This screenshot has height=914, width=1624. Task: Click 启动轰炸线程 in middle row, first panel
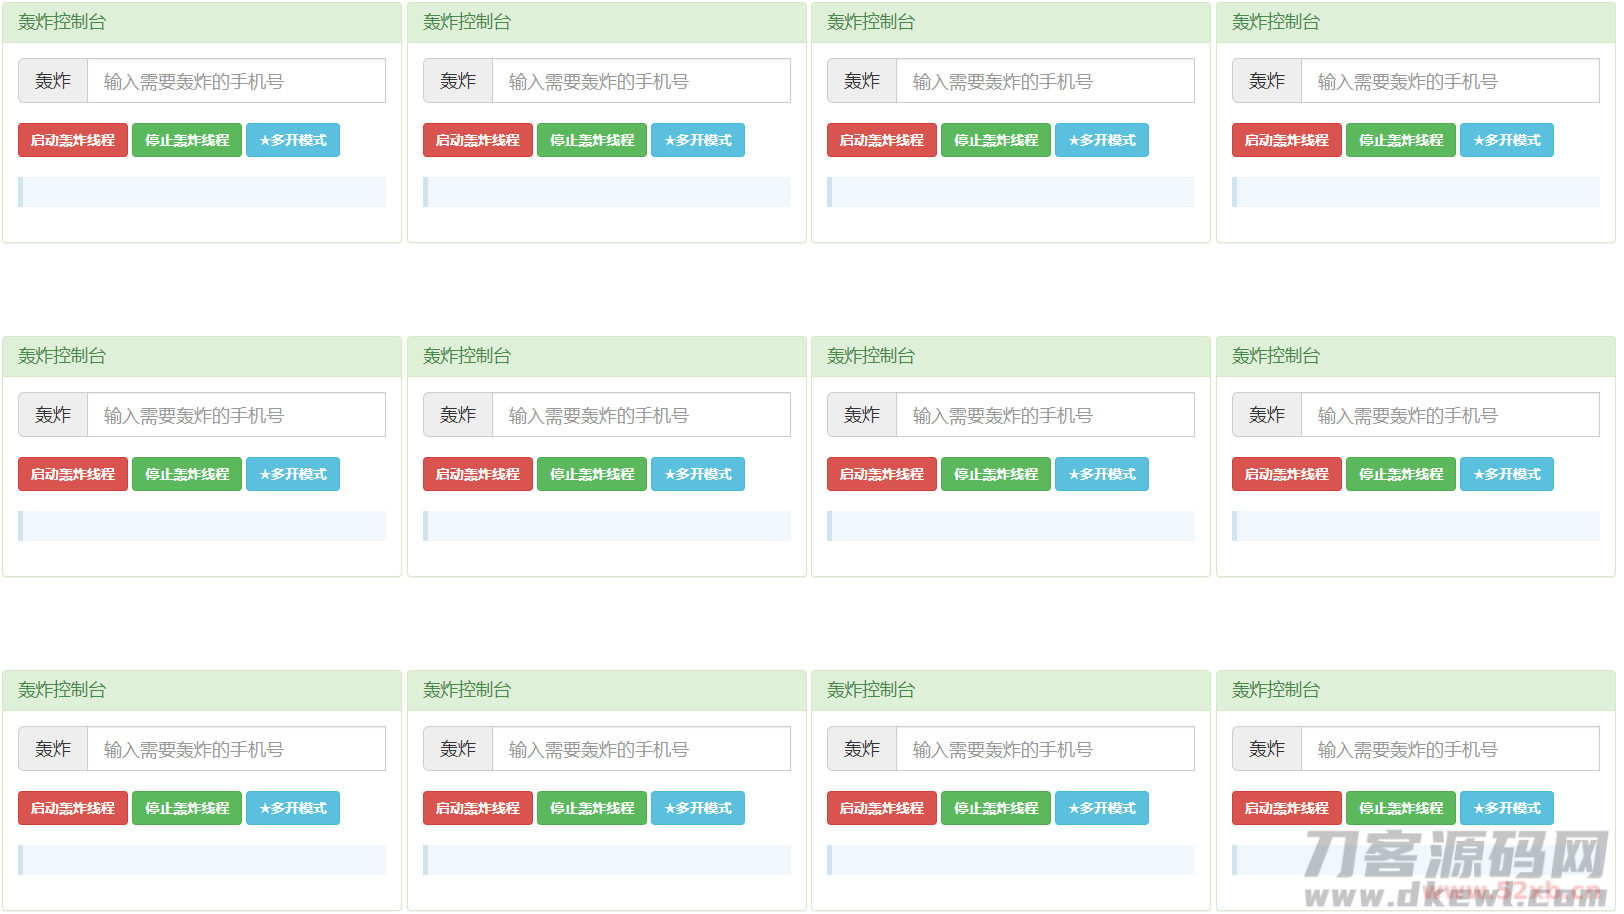(73, 474)
